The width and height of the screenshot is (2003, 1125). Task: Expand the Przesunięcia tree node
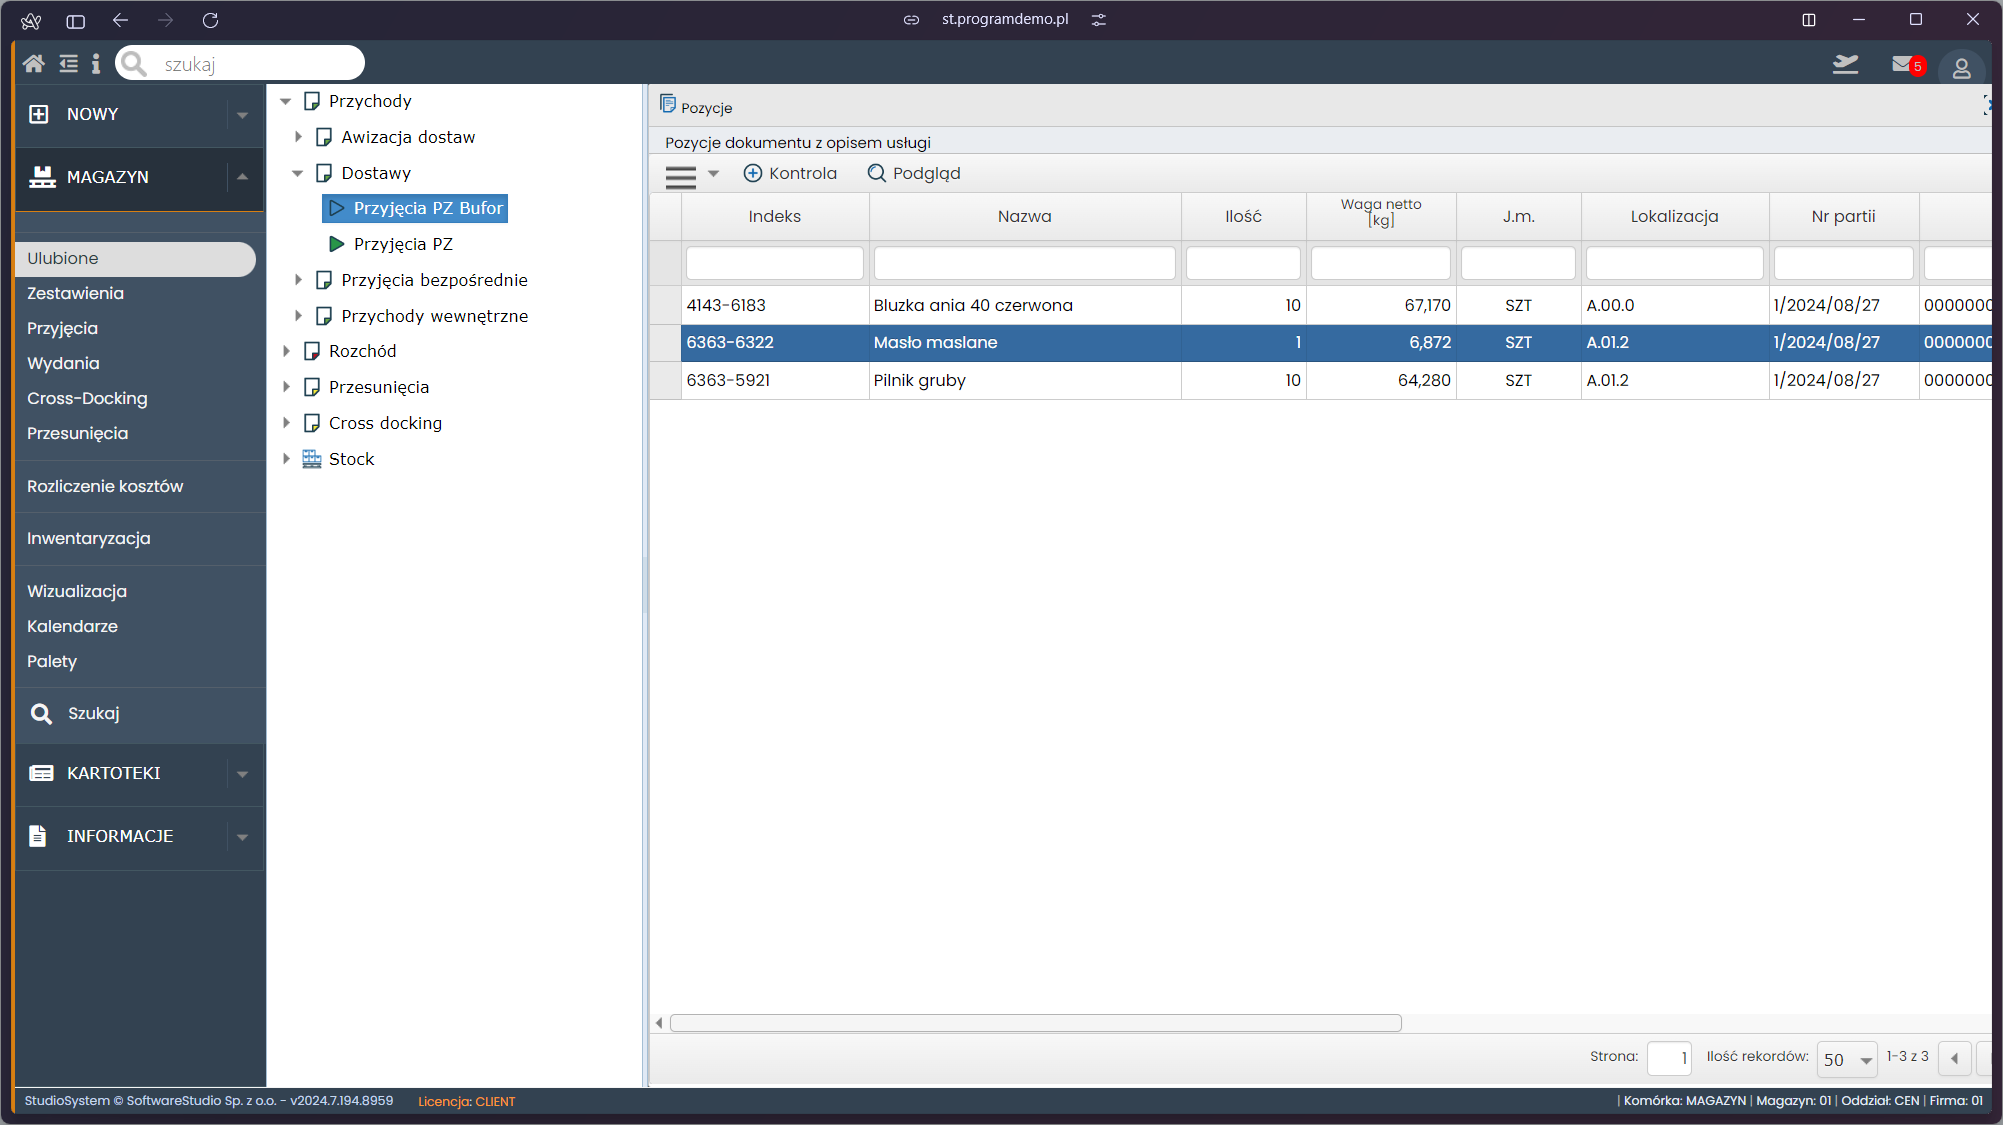[x=286, y=387]
